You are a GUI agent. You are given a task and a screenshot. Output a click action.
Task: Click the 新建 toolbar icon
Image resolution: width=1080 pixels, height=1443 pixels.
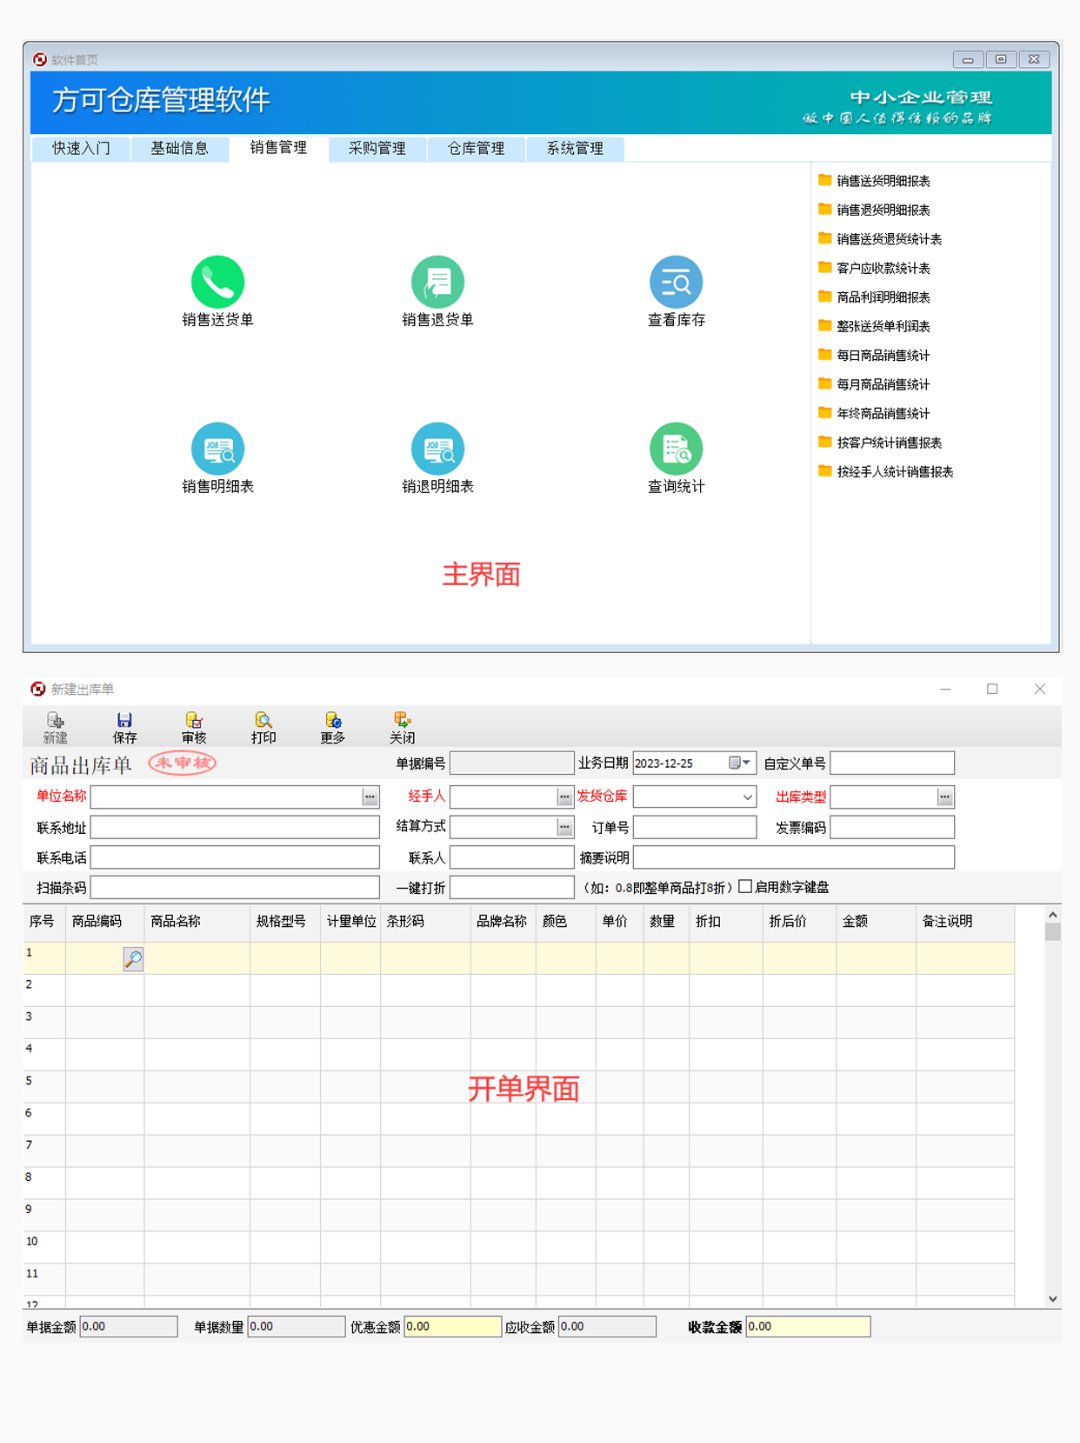(x=54, y=726)
